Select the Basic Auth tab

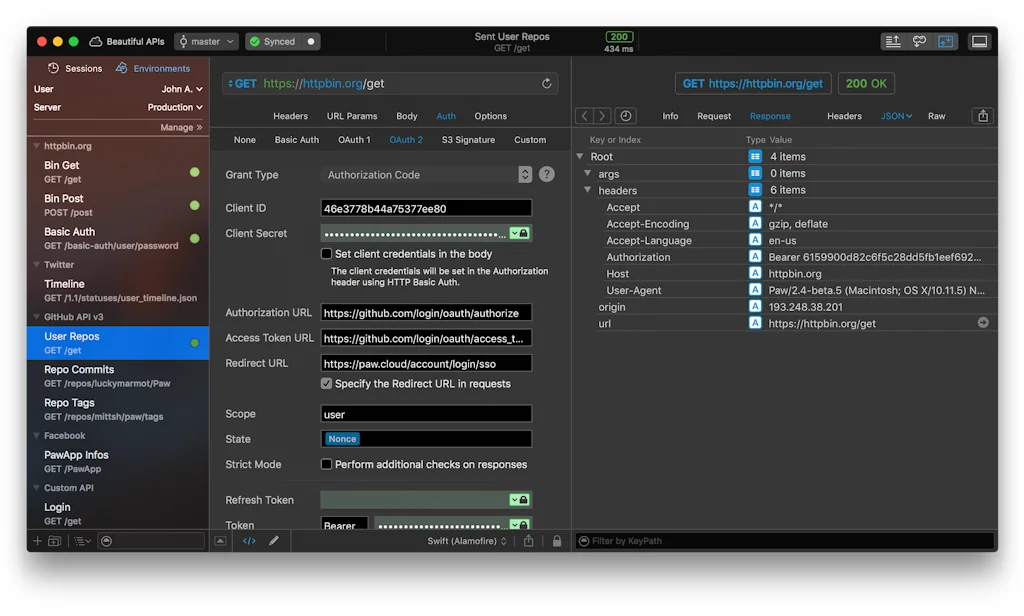(x=296, y=140)
